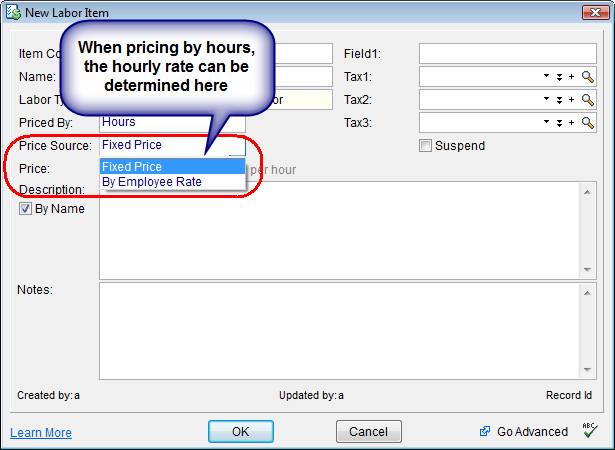This screenshot has width=615, height=450.
Task: Click into the Field1 text box
Action: [507, 54]
